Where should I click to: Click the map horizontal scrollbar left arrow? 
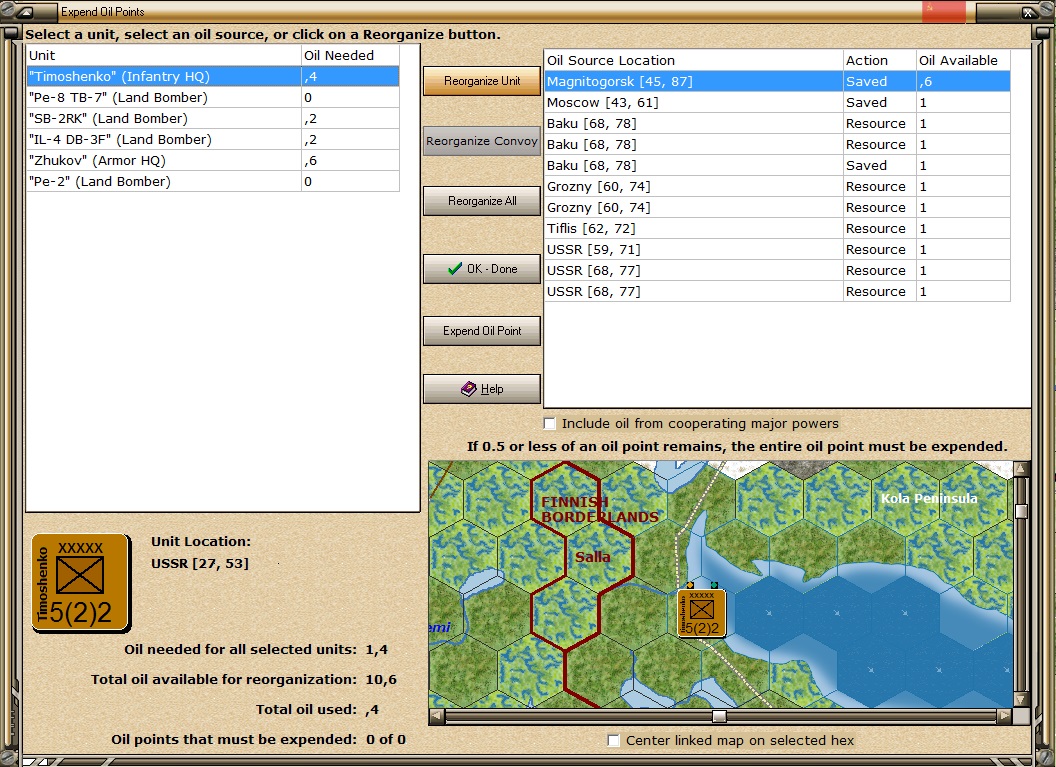(x=436, y=716)
